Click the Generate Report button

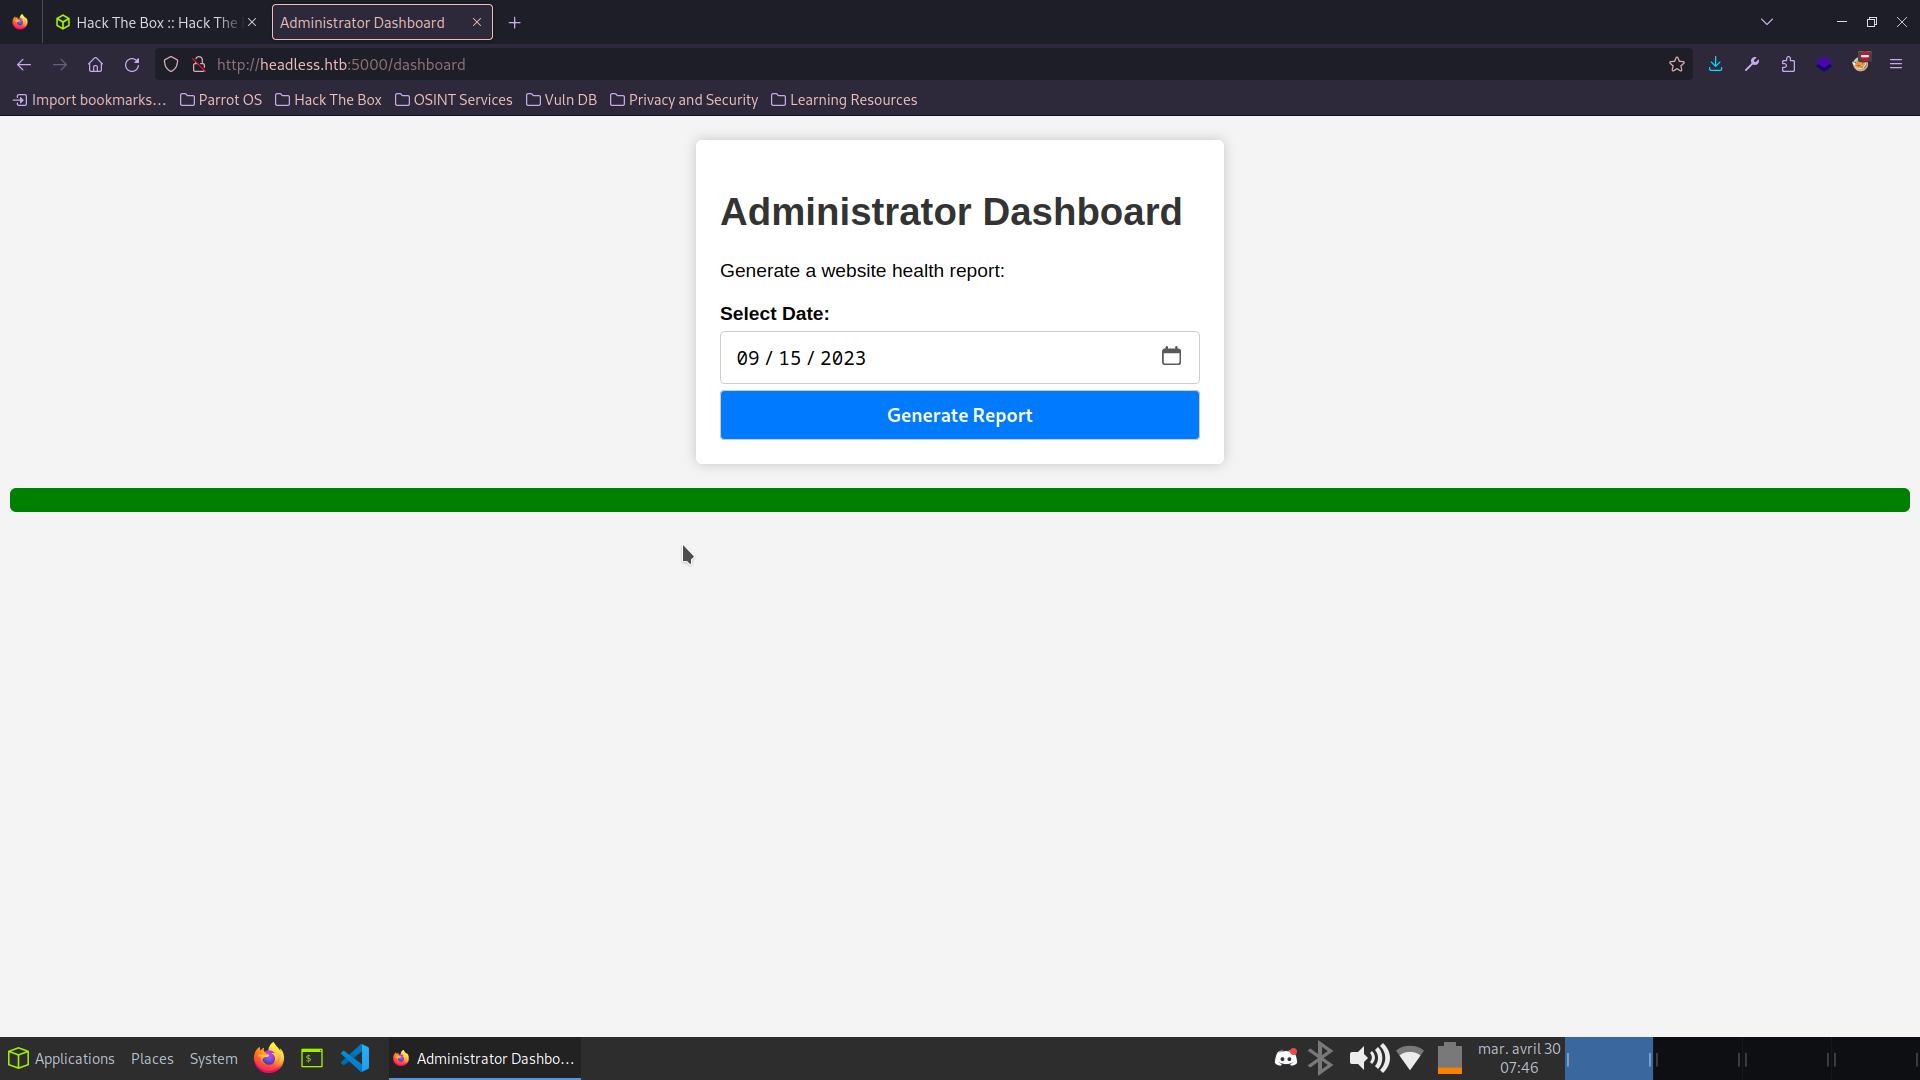coord(959,415)
